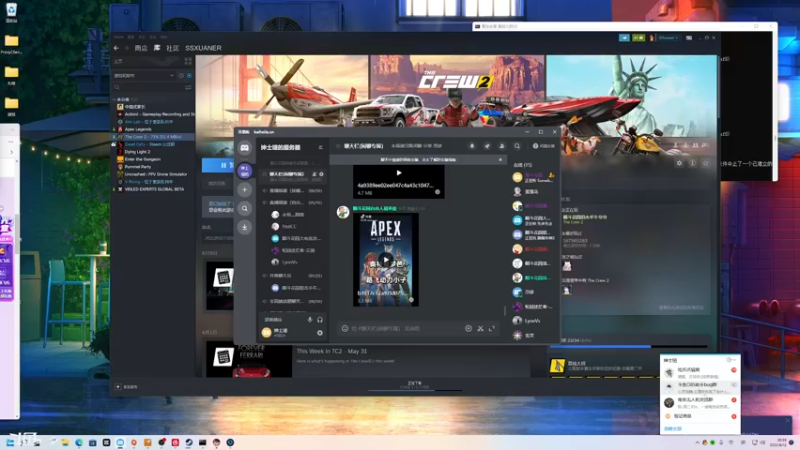800x450 pixels.
Task: Play the Apex Legends video in chat
Action: pyautogui.click(x=386, y=260)
